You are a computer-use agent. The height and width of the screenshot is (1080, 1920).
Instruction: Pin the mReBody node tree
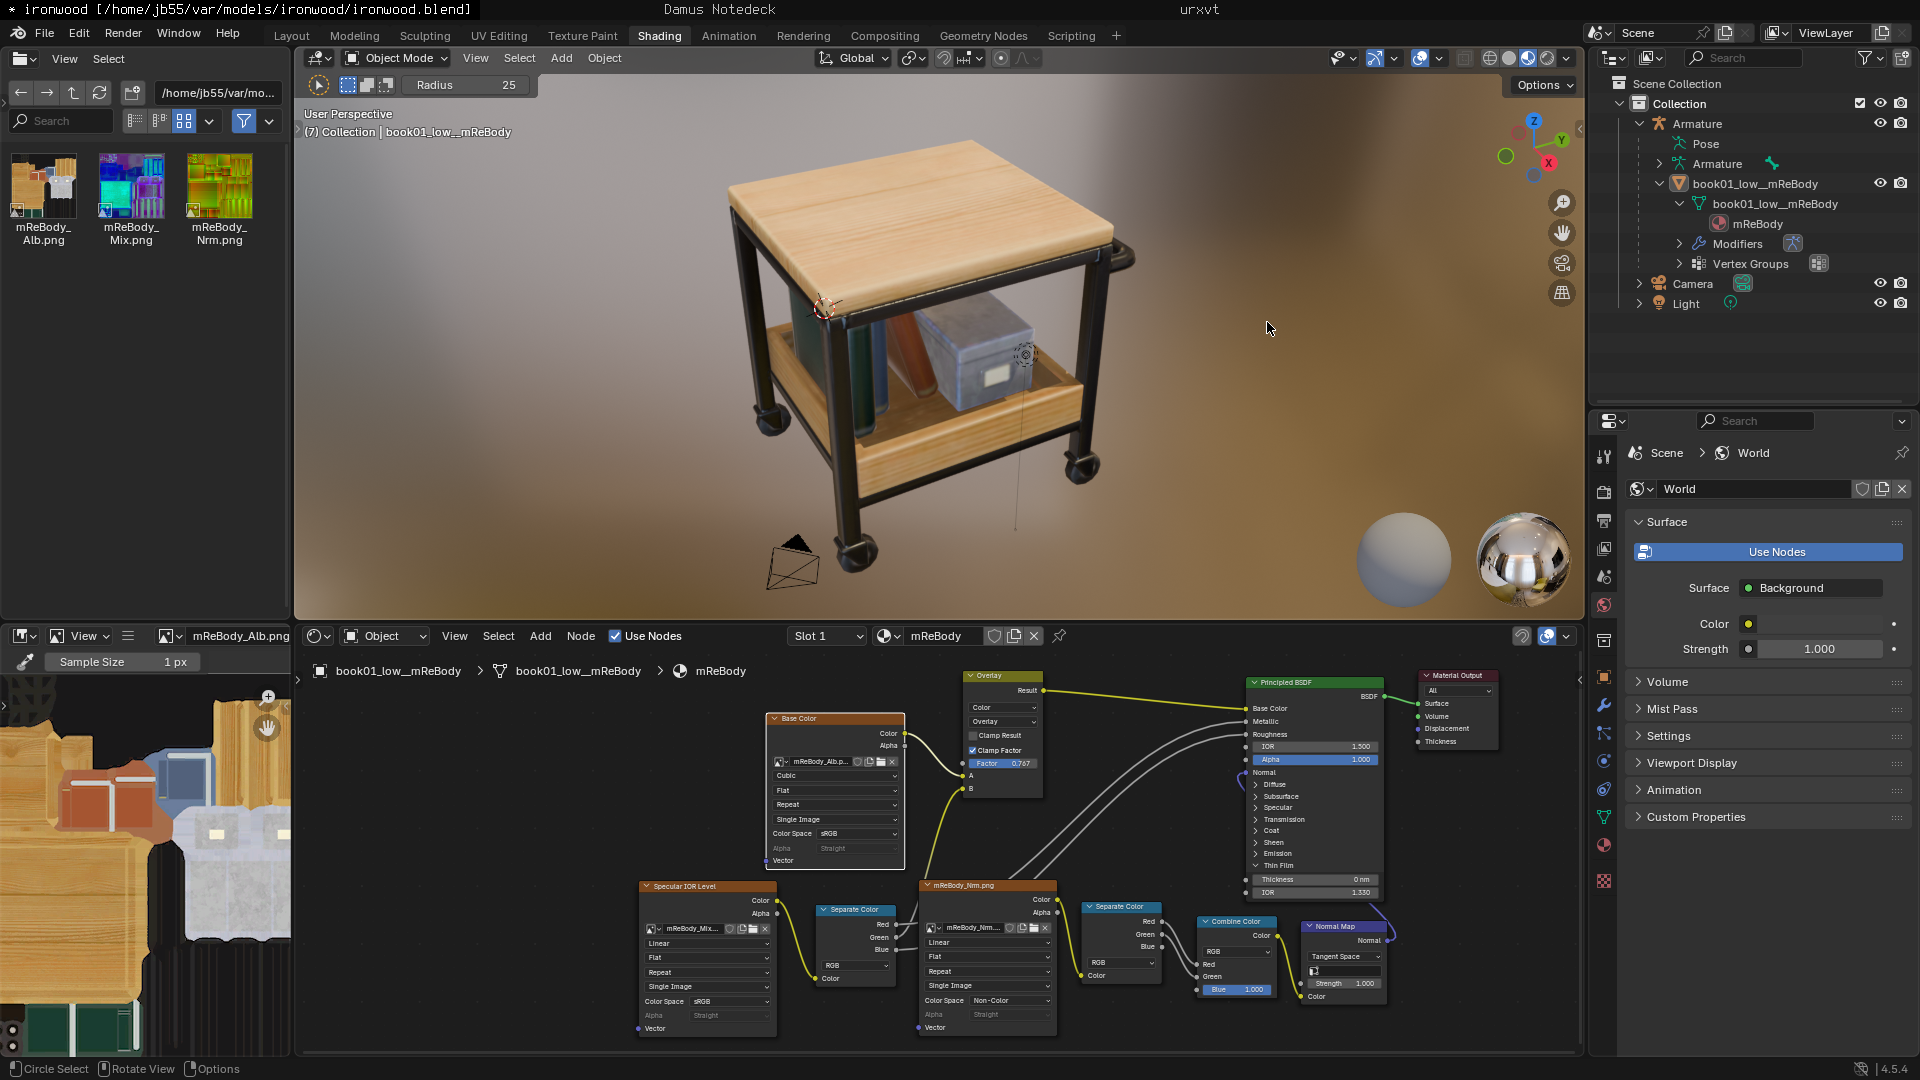click(x=1059, y=636)
